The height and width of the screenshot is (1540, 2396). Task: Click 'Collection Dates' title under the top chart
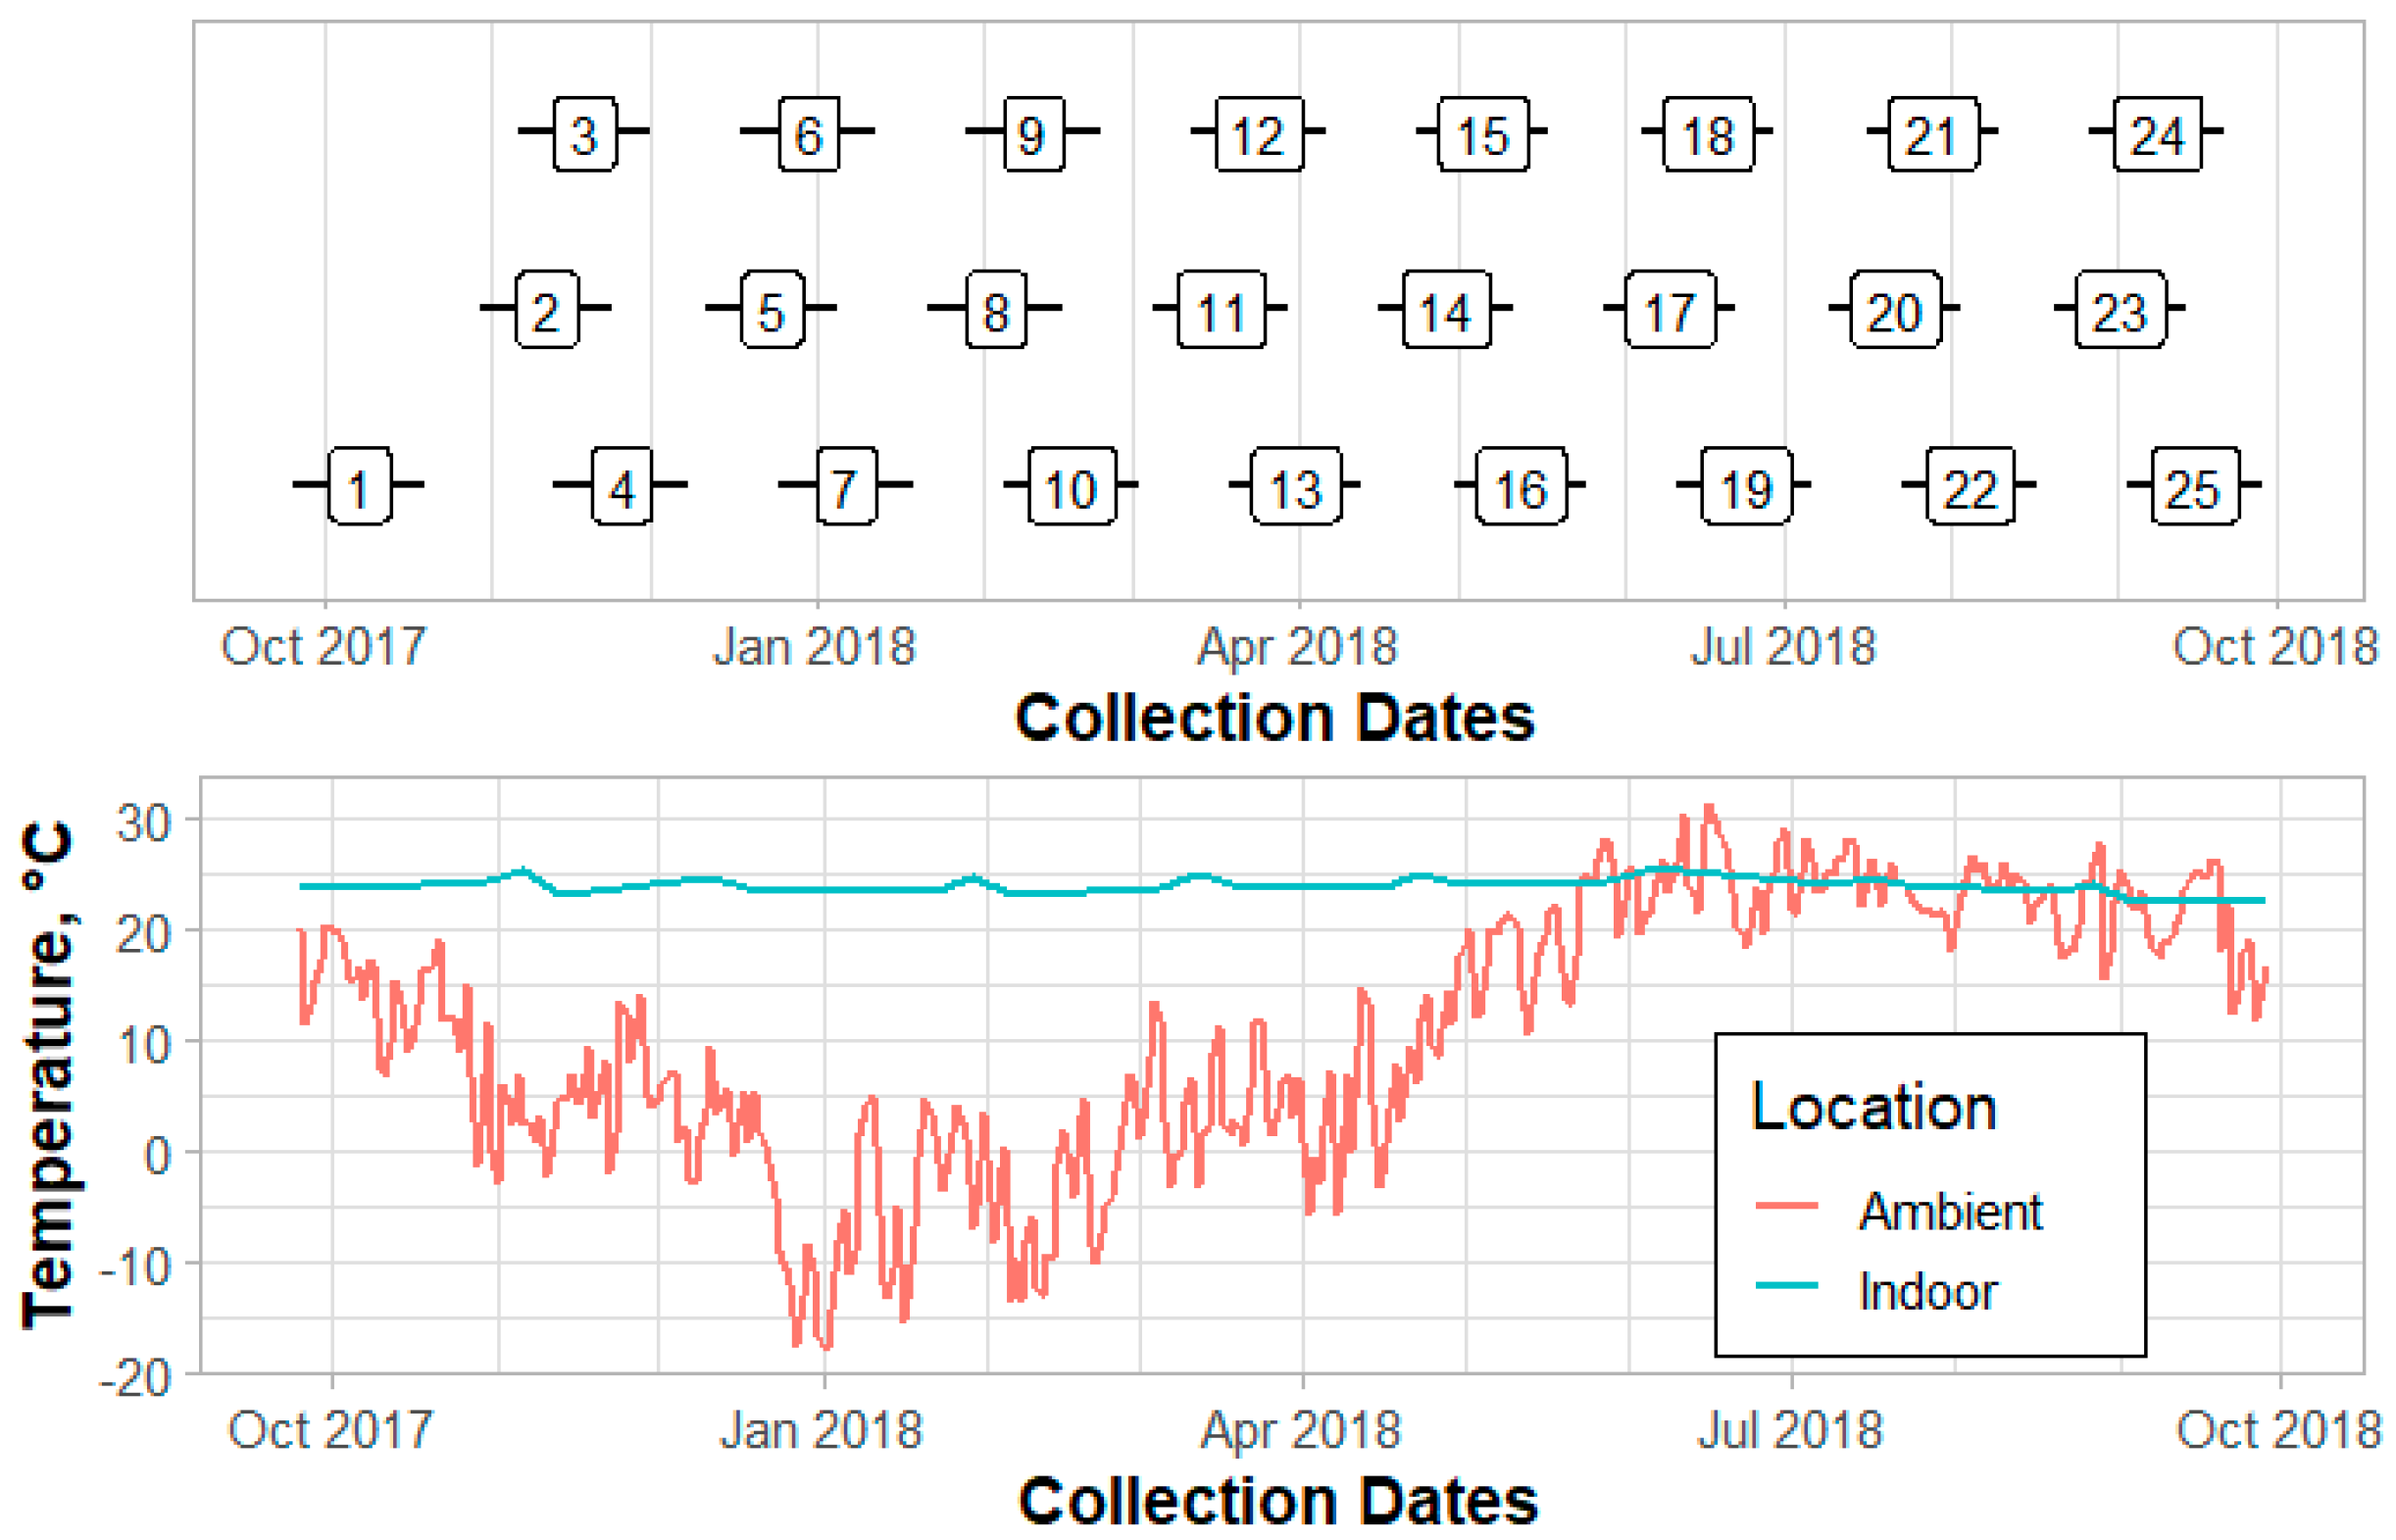tap(1274, 717)
